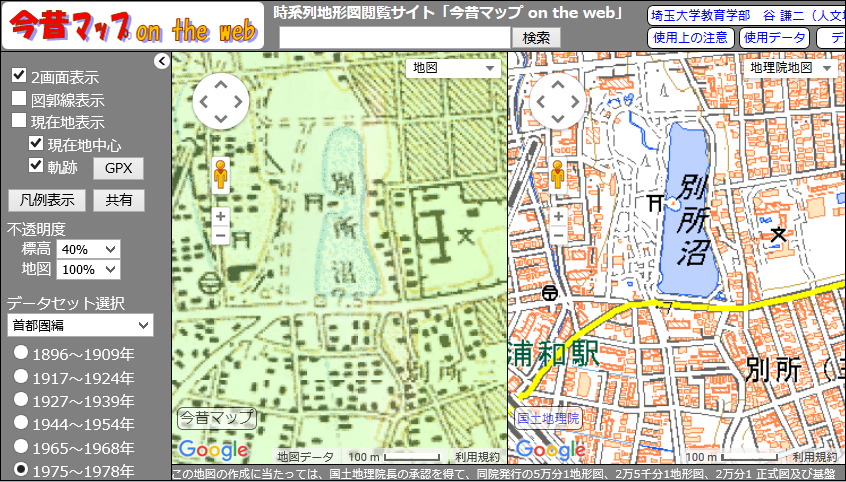Toggle 現在地中心 checkbox
The width and height of the screenshot is (846, 482).
36,143
